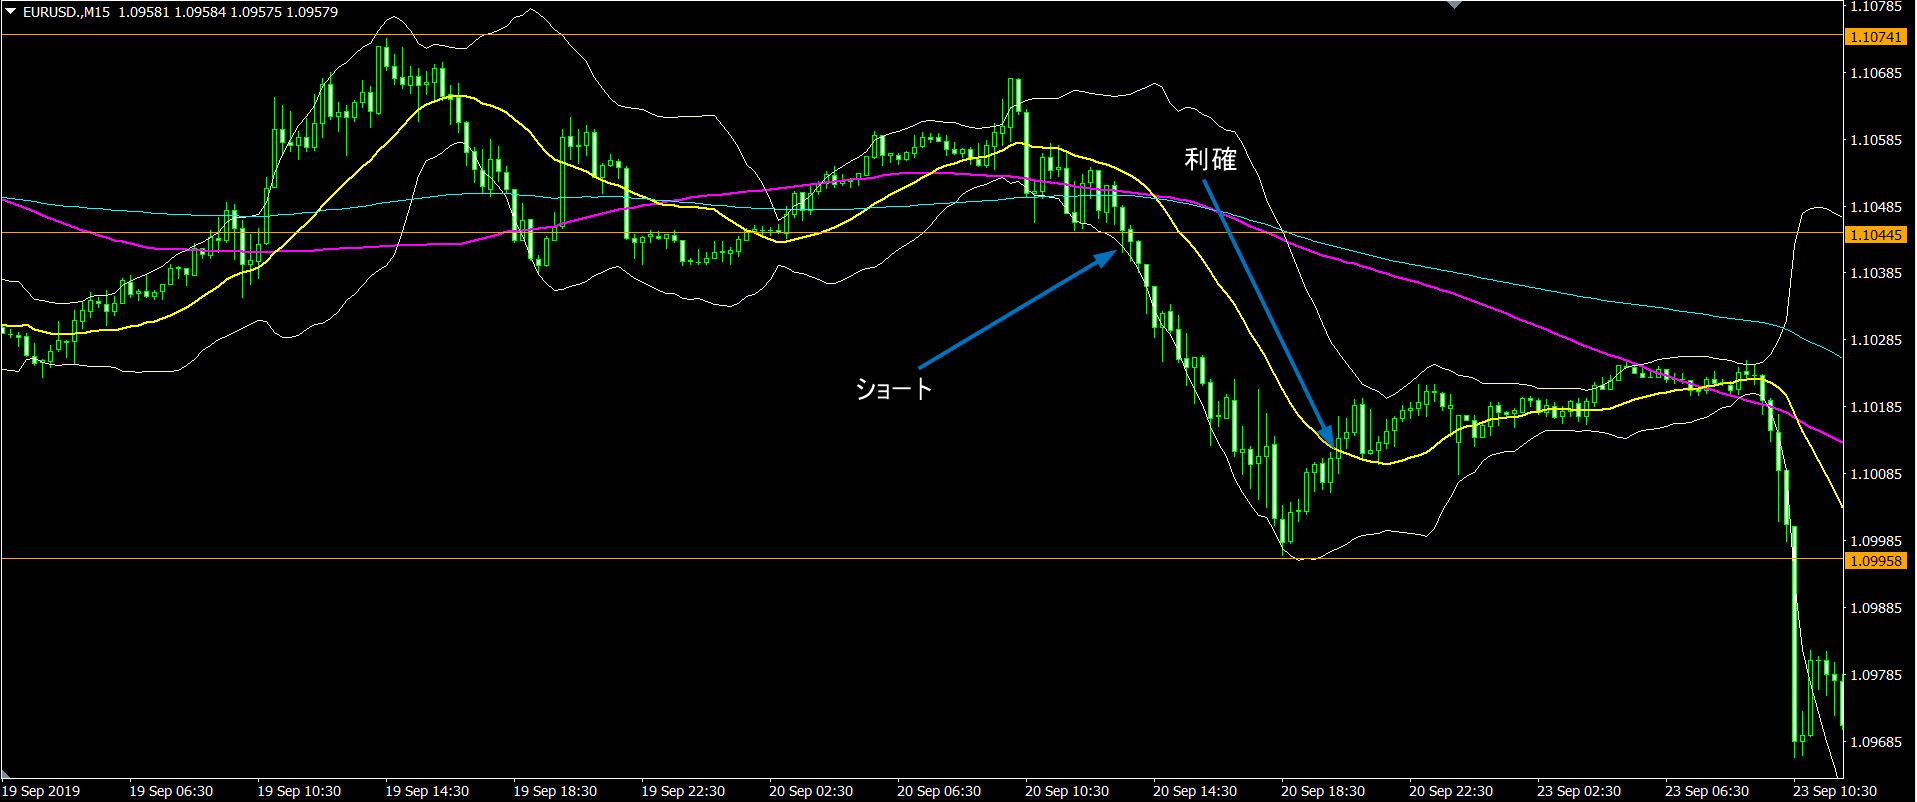Select the orange 1.10741 price level tag

pyautogui.click(x=1876, y=37)
